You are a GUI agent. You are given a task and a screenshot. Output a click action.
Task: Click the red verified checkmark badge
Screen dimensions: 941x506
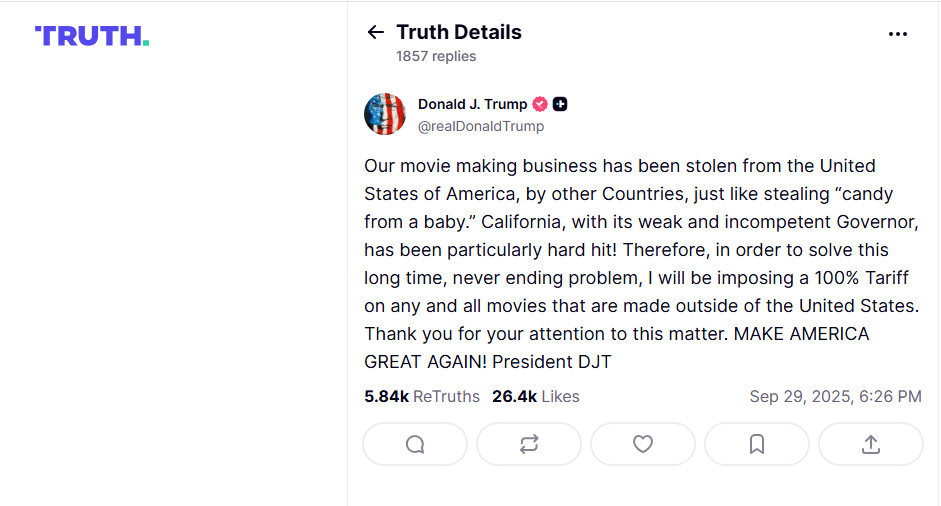(540, 104)
